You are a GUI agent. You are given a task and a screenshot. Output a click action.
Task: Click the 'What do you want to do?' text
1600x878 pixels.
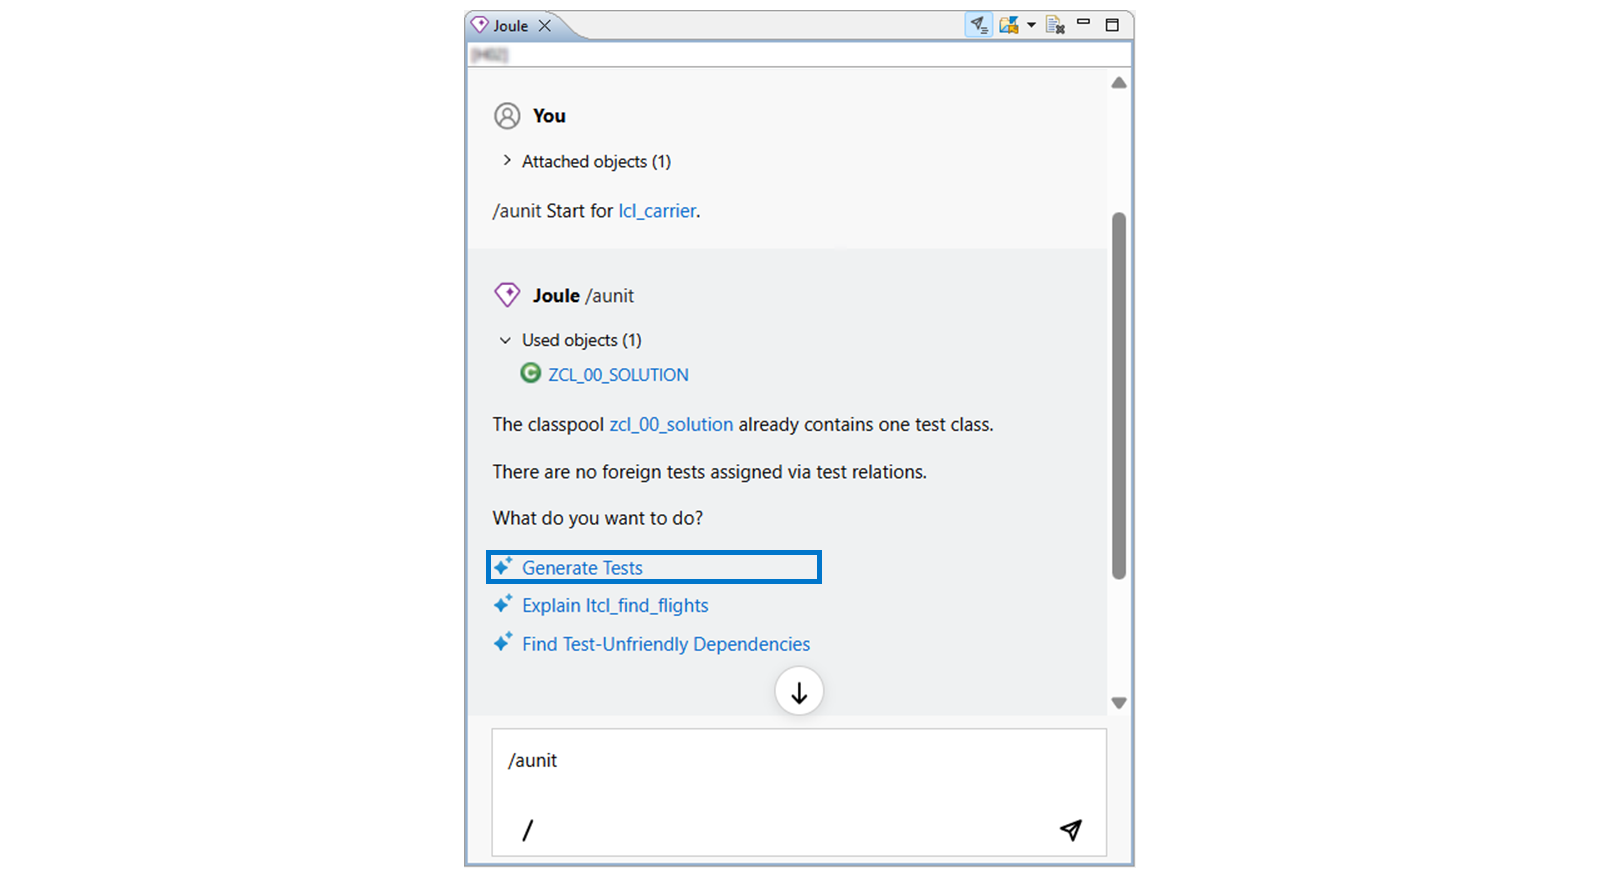coord(598,518)
